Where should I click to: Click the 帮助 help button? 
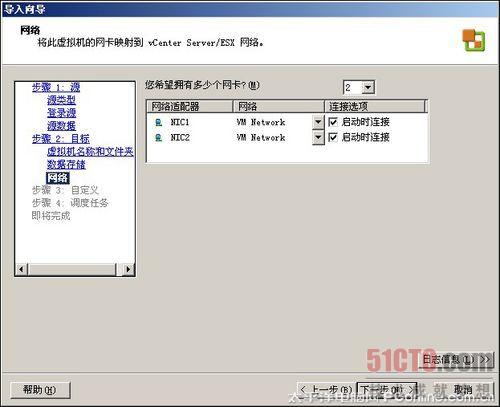(x=40, y=389)
